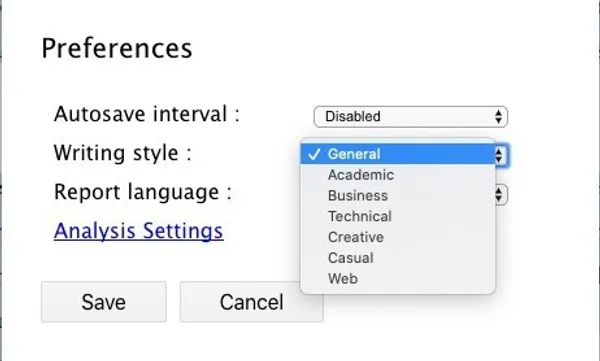Click the Save button

(104, 302)
